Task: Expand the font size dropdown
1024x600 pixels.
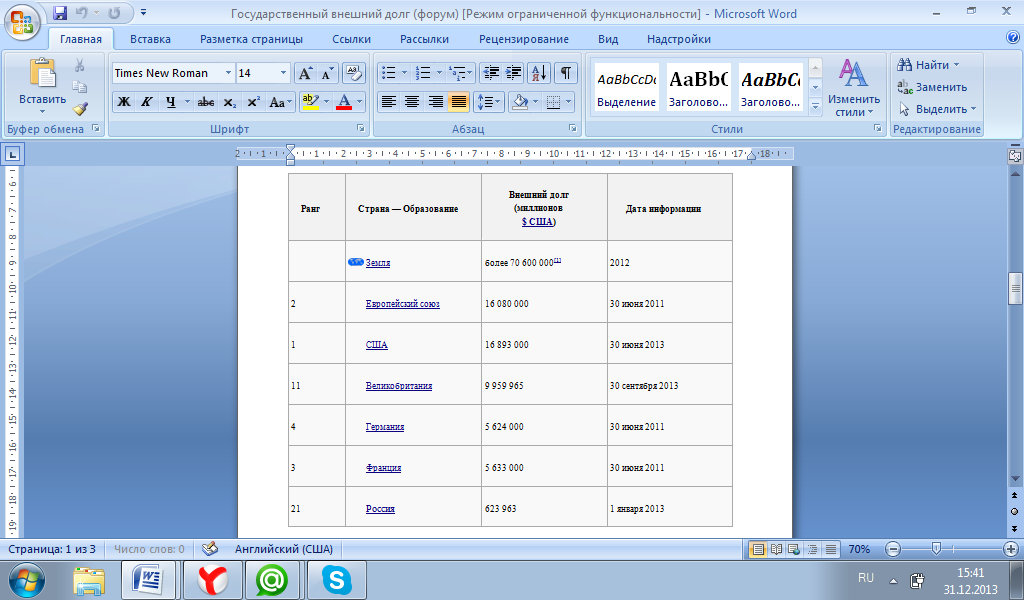Action: pyautogui.click(x=284, y=73)
